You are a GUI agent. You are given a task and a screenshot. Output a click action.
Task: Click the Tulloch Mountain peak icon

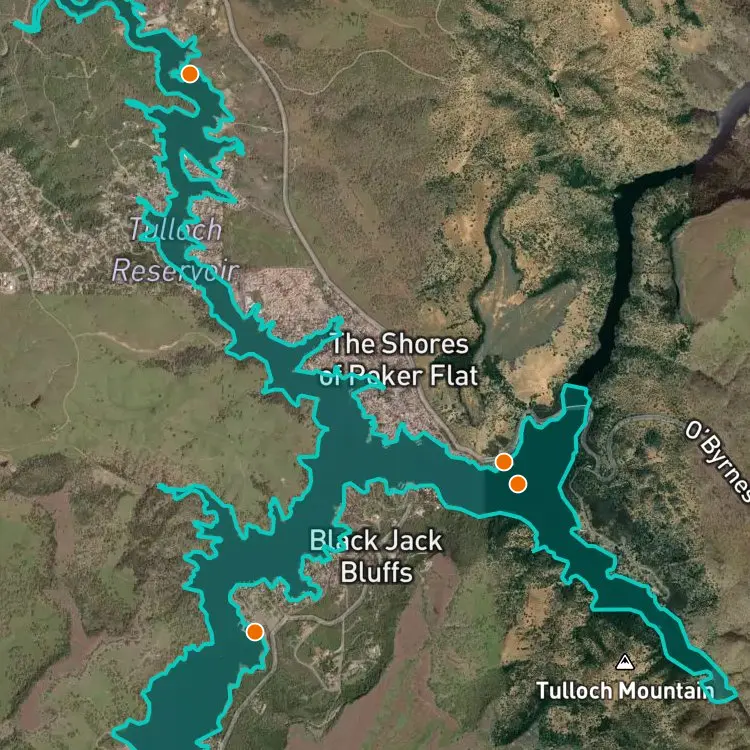point(624,662)
